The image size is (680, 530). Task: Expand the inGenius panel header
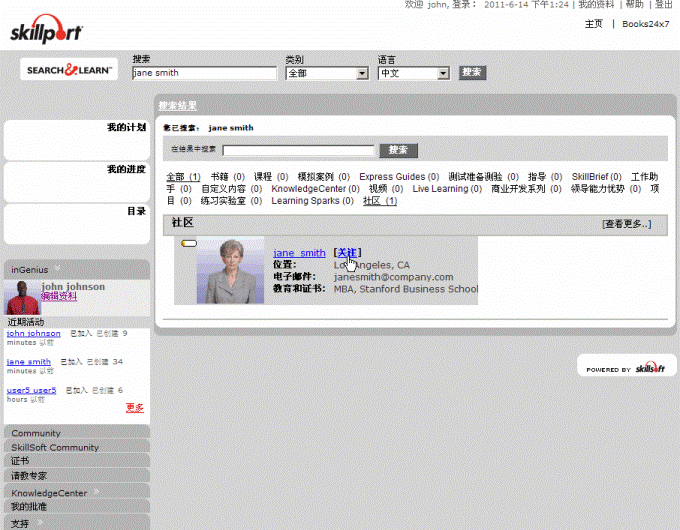click(77, 269)
